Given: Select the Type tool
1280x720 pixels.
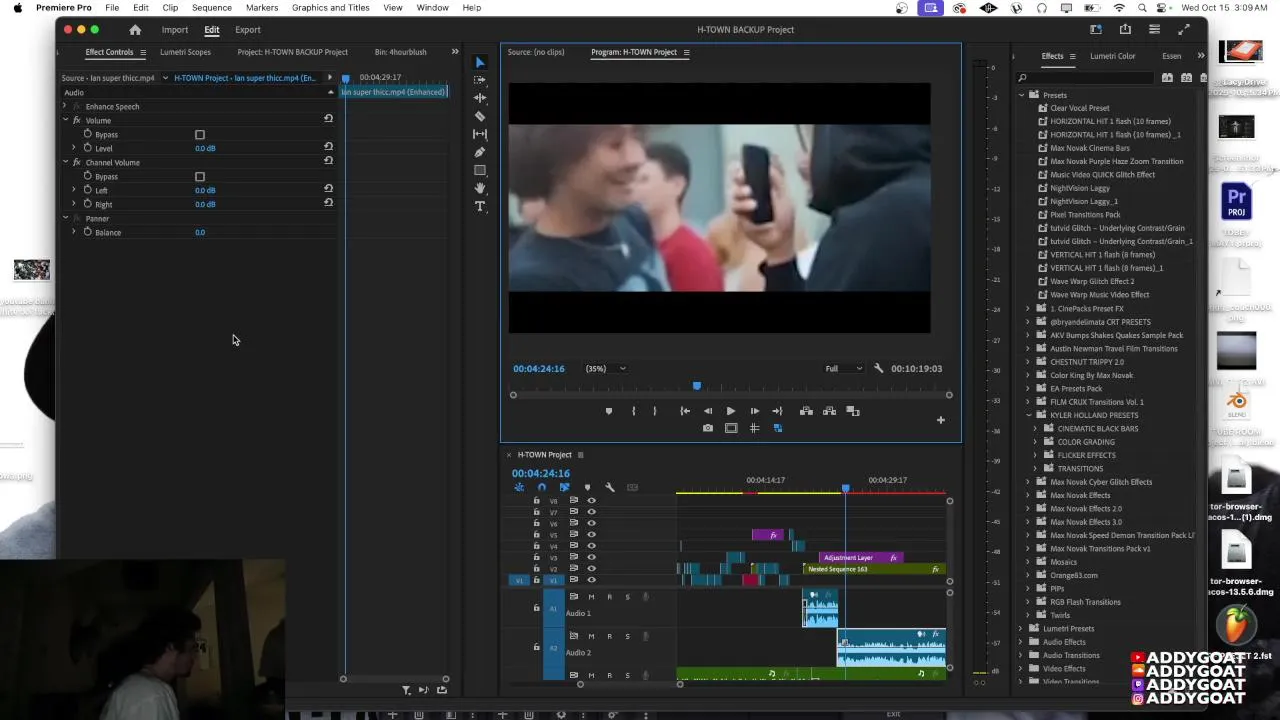Looking at the screenshot, I should click(x=480, y=206).
